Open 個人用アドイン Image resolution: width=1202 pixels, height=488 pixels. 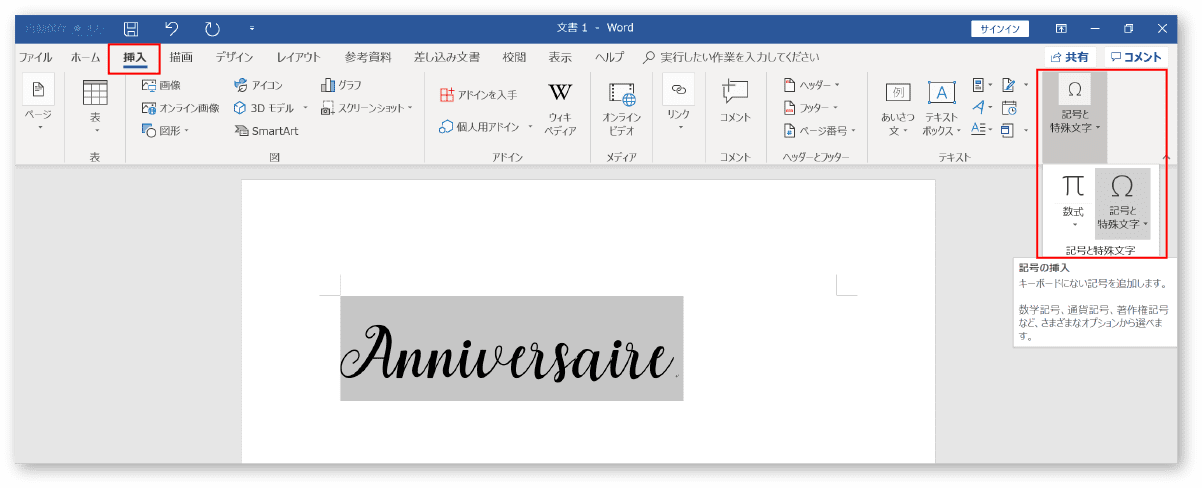pos(480,126)
